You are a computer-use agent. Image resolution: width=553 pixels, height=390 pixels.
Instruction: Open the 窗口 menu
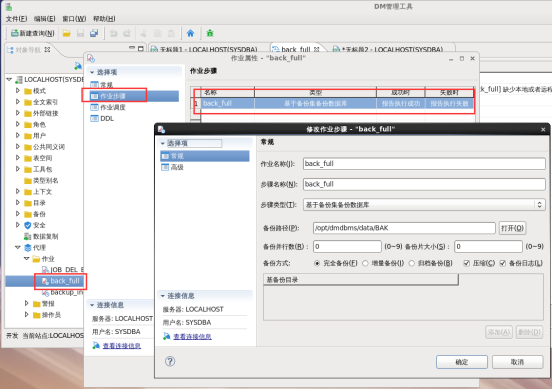[74, 19]
